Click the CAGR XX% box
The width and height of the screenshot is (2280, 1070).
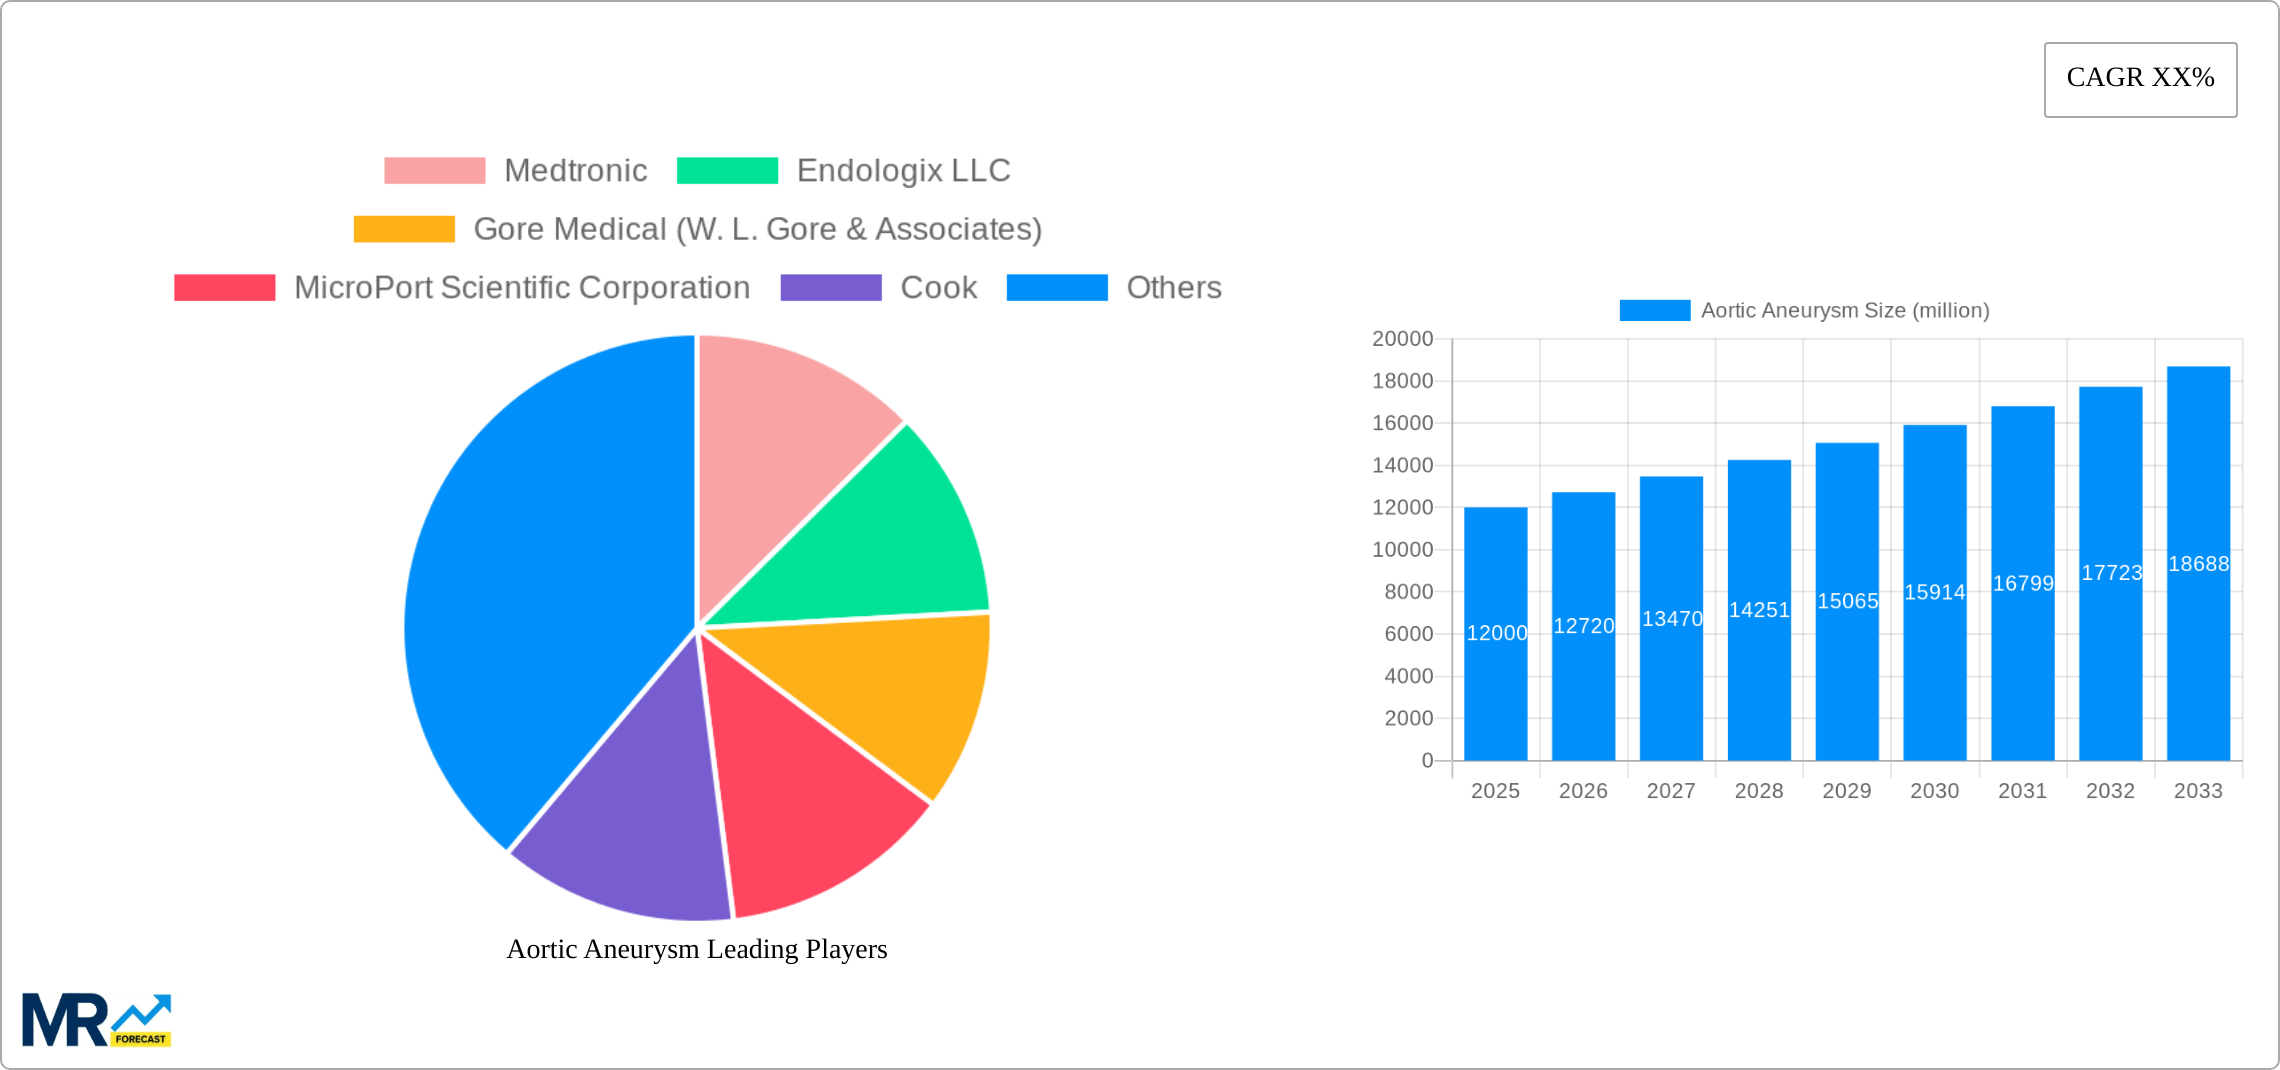[2140, 79]
